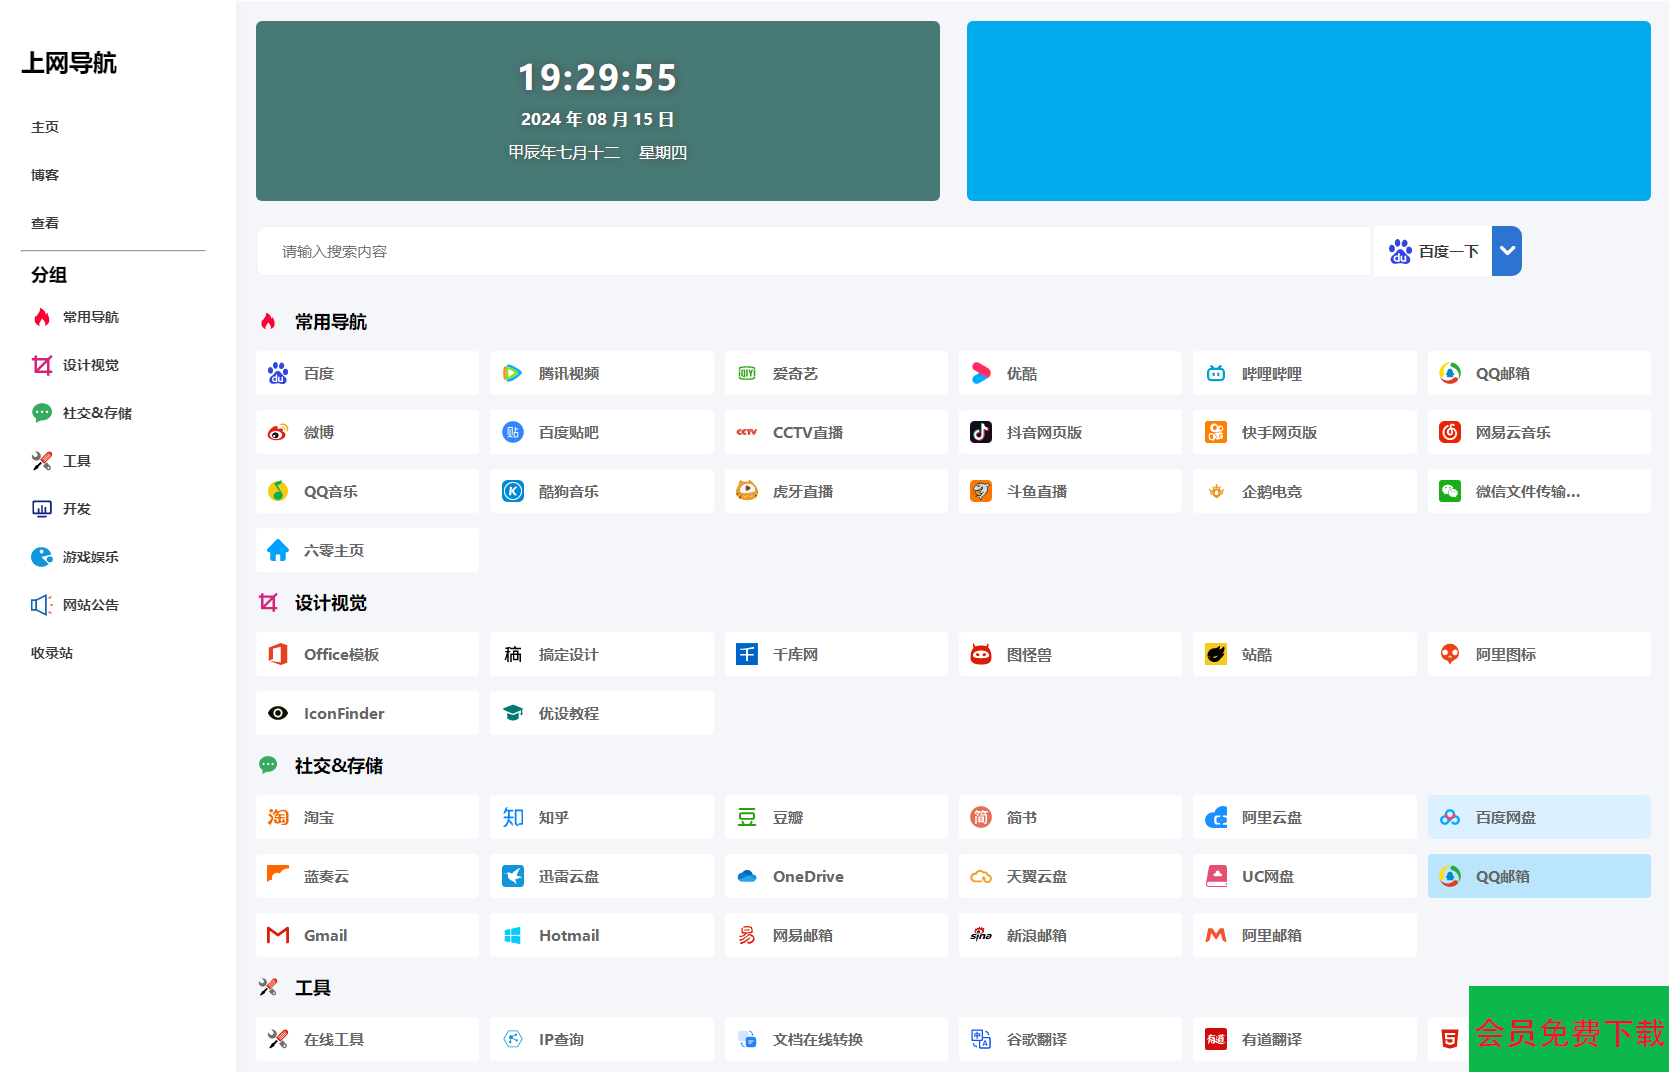Image resolution: width=1669 pixels, height=1072 pixels.
Task: Open the 哔哩哔哩 TV icon
Action: point(1216,373)
